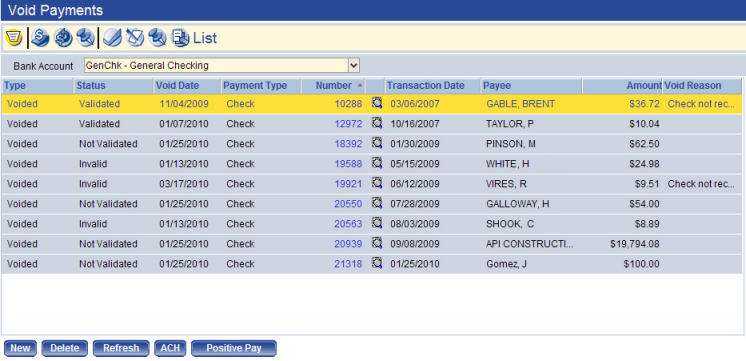Open details magnifier for check 18392

[377, 144]
